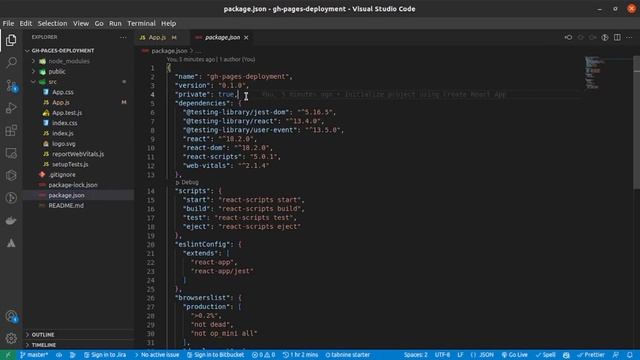Viewport: 640px width, 360px height.
Task: Click Sign in to Jira
Action: coord(105,355)
